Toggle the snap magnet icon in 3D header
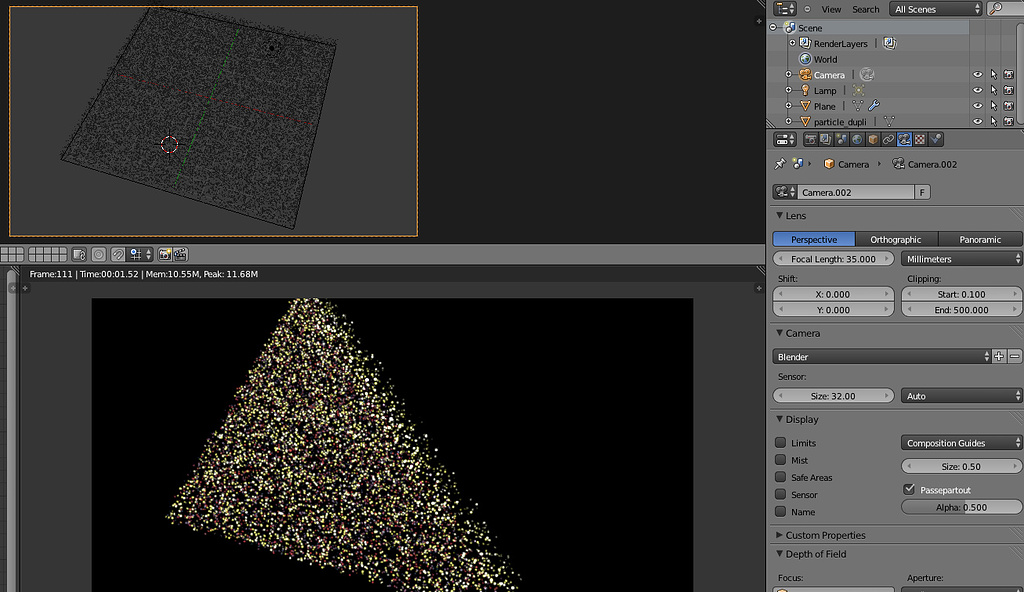 coord(118,254)
